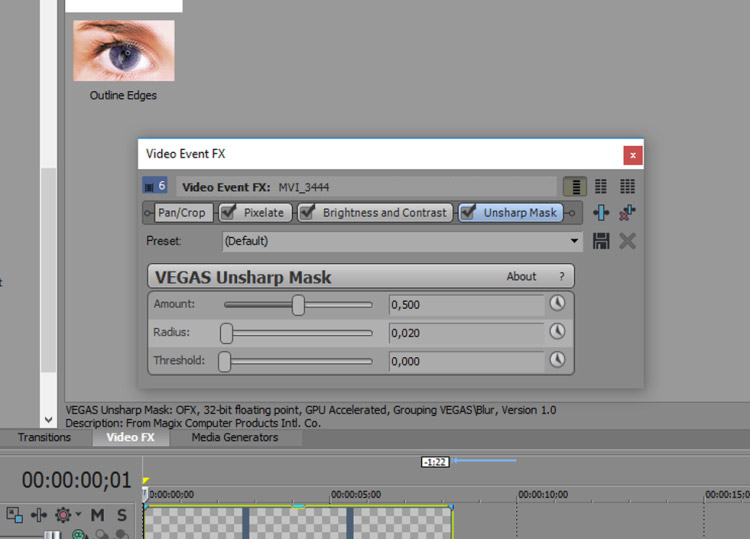Click the Amount slider handle

tap(298, 305)
